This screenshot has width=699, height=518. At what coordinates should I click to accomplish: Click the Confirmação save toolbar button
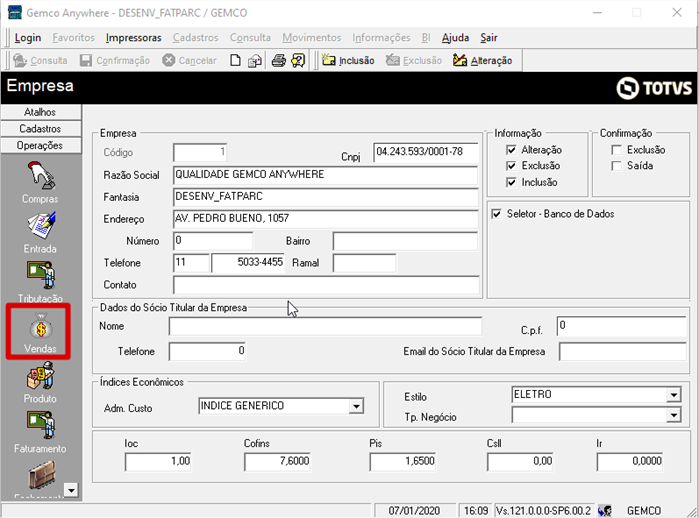coord(115,61)
